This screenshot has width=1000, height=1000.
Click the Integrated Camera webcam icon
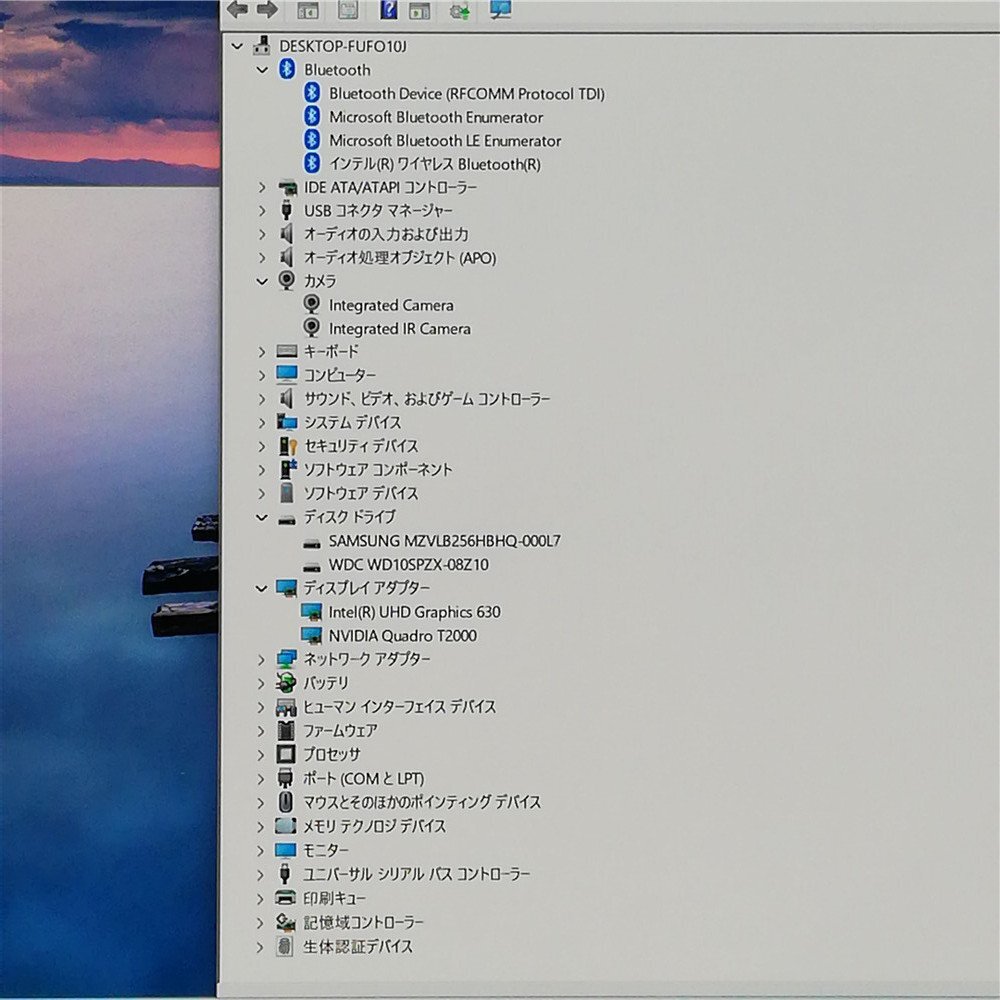pyautogui.click(x=311, y=305)
